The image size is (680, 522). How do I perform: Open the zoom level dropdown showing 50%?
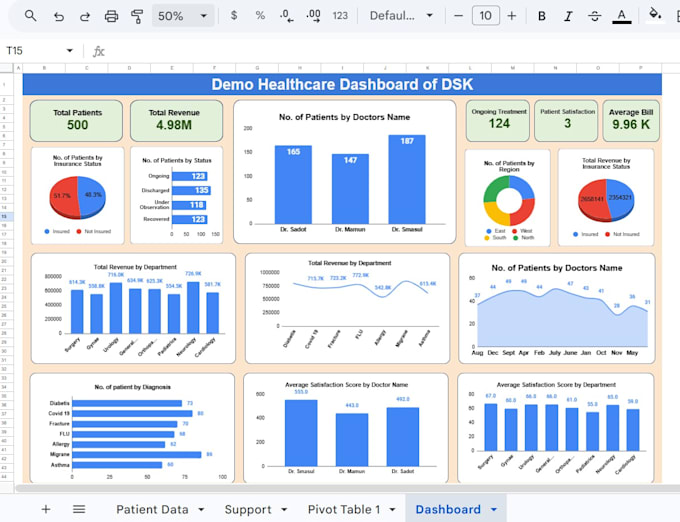point(183,16)
